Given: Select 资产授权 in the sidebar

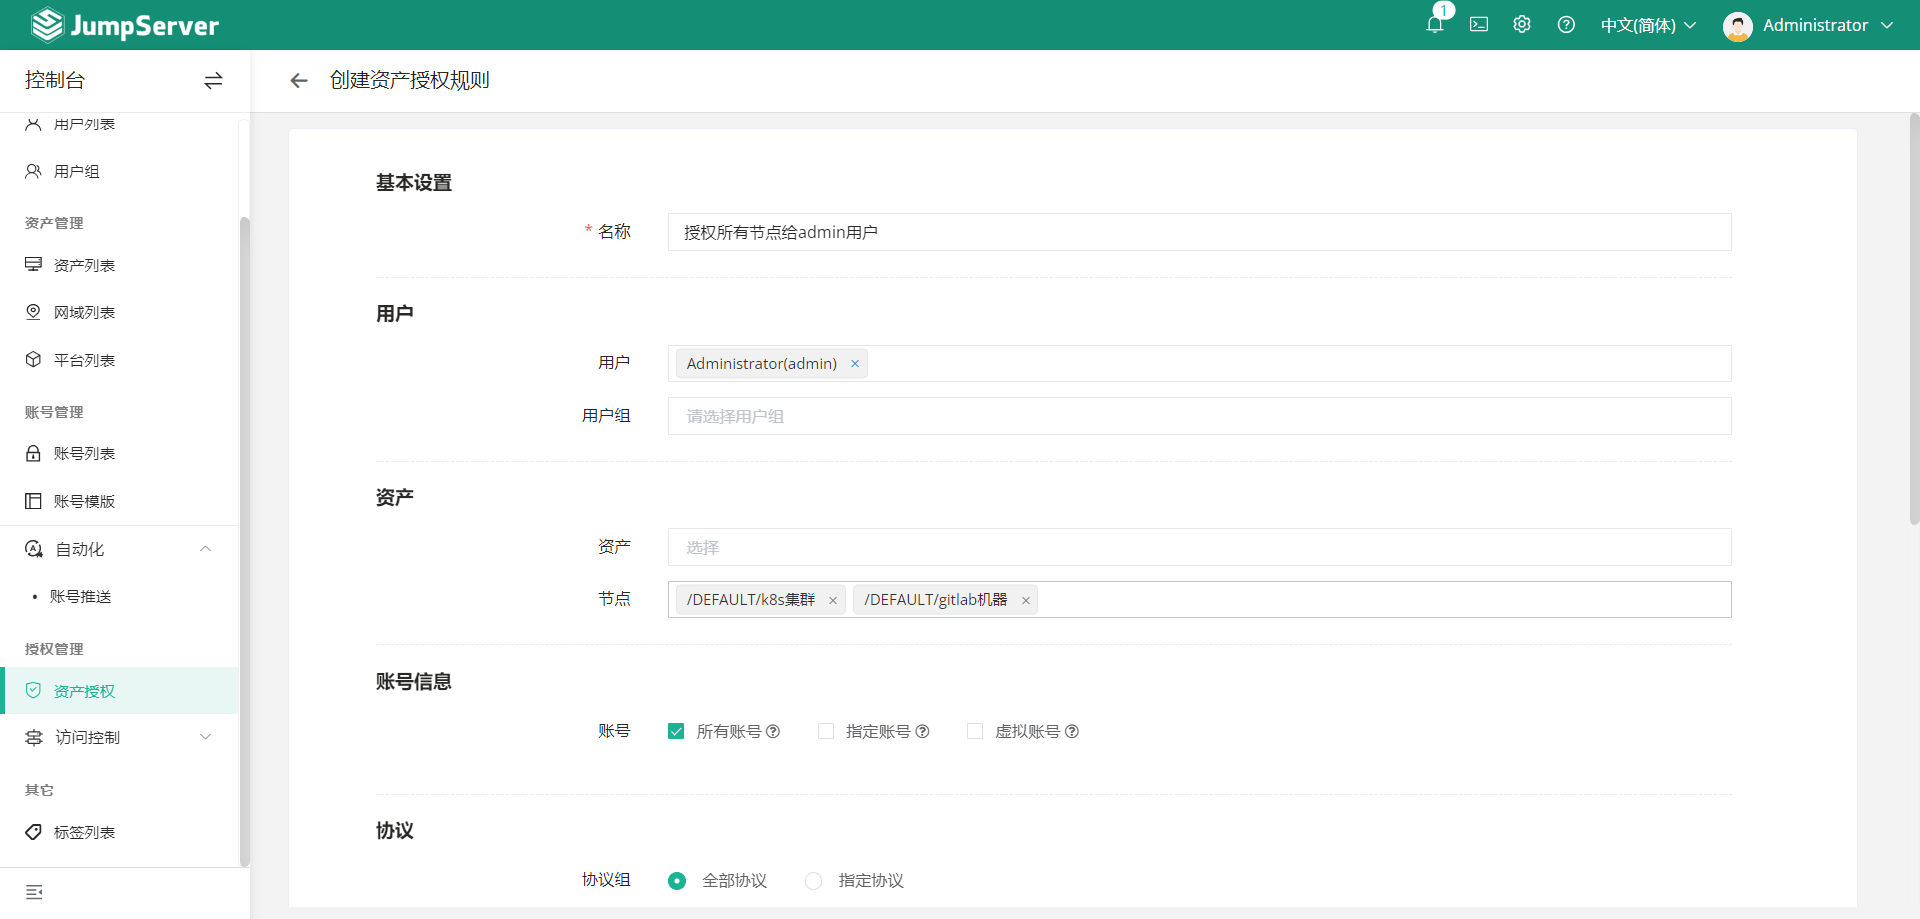Looking at the screenshot, I should point(119,691).
